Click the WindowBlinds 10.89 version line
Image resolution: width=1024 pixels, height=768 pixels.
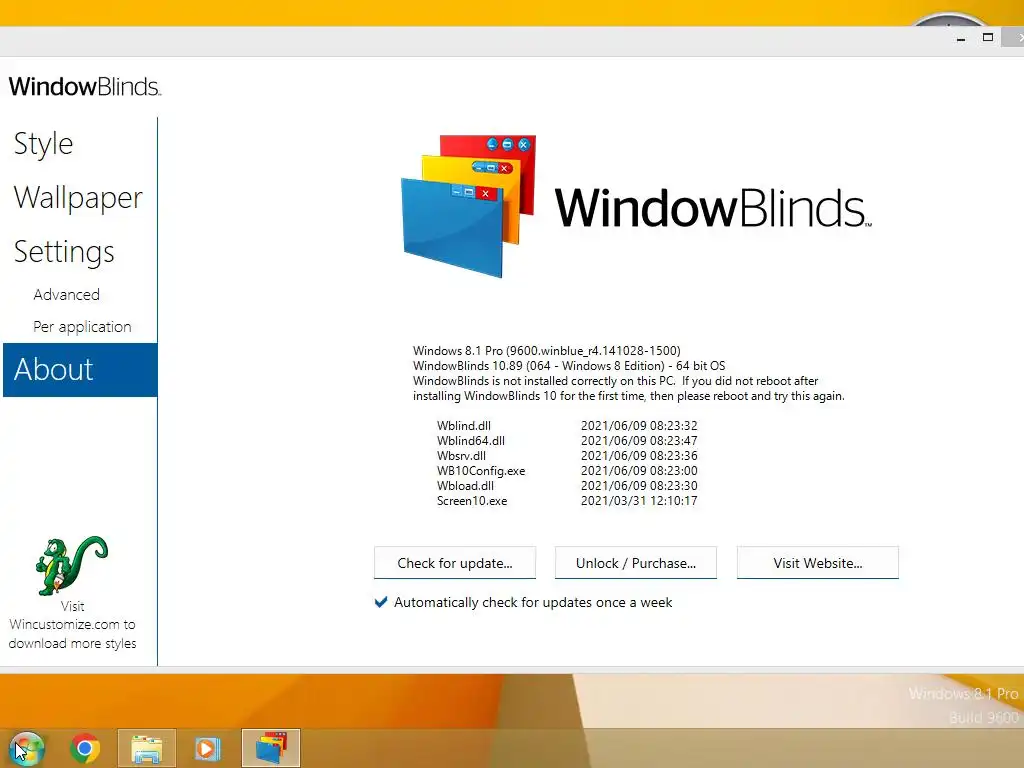[569, 366]
